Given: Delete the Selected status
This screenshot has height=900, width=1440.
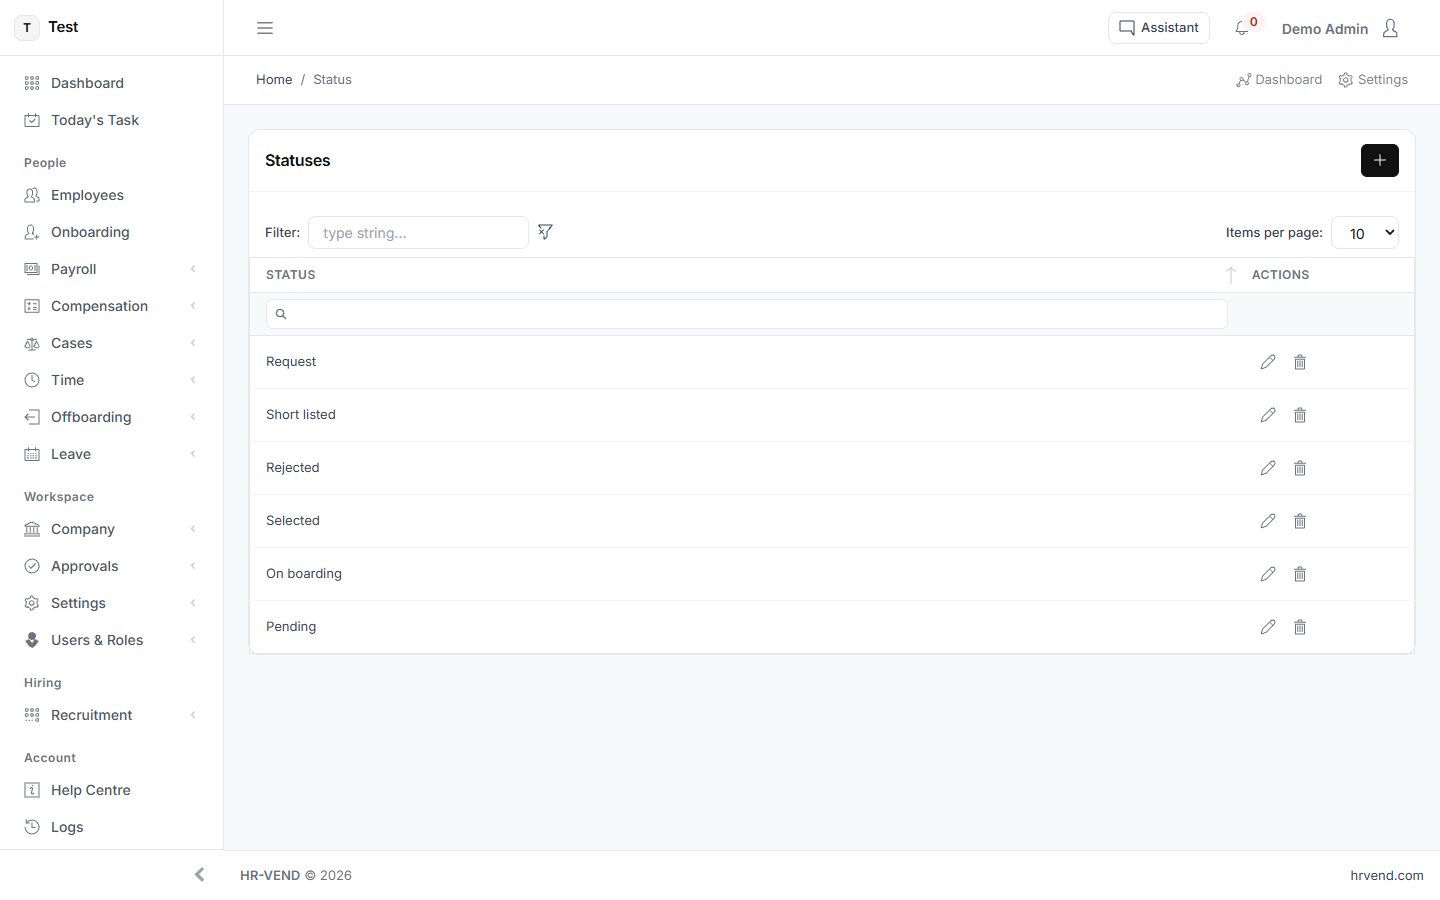Looking at the screenshot, I should [x=1300, y=521].
